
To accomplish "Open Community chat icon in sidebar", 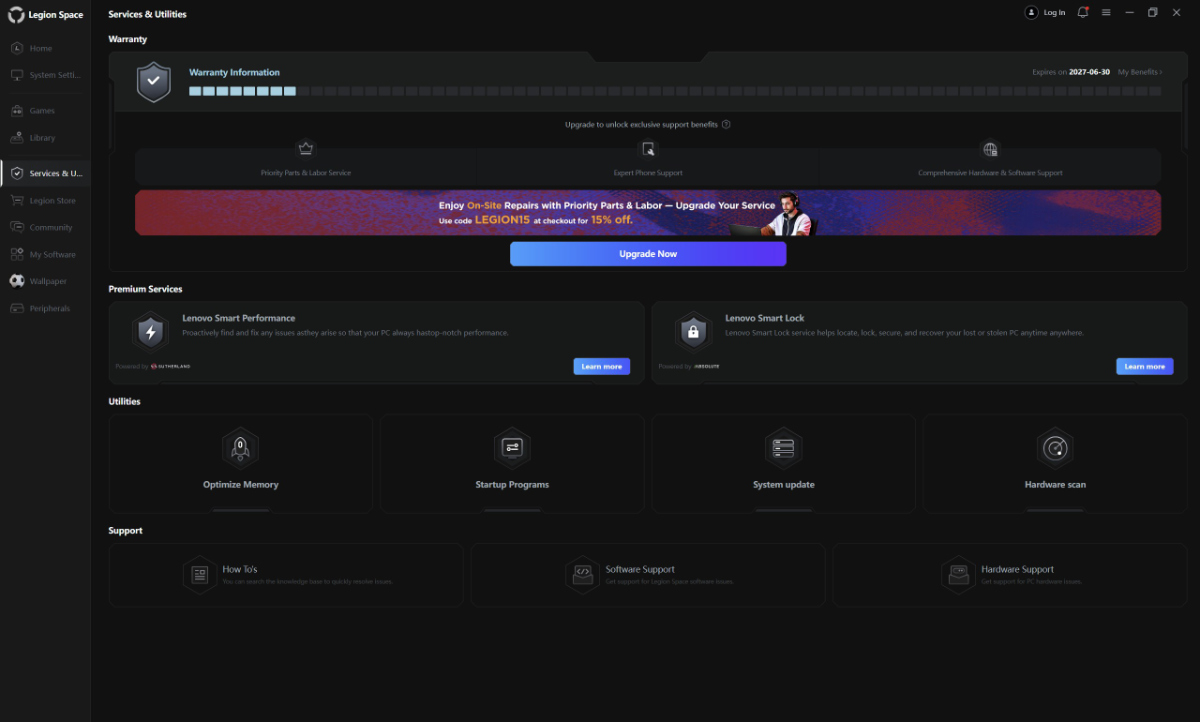I will pyautogui.click(x=17, y=227).
